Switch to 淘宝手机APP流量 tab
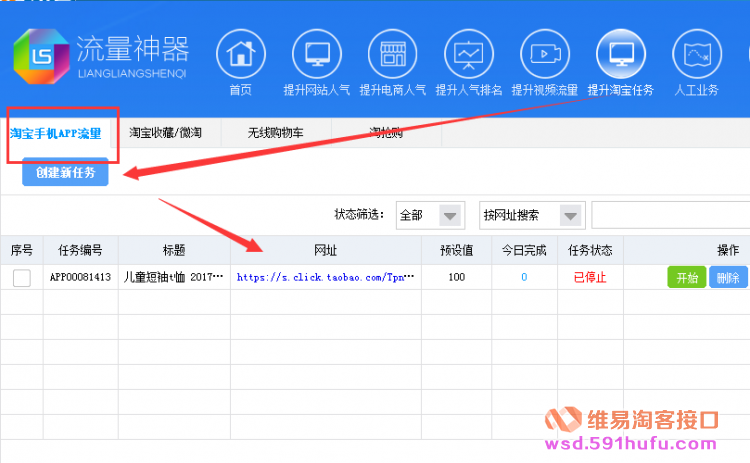750x463 pixels. pos(55,133)
